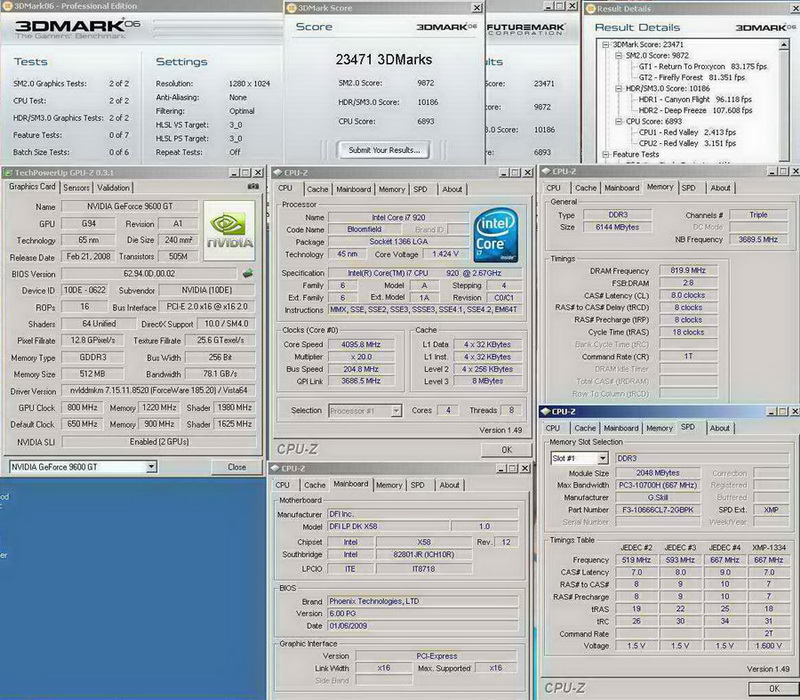Click BIOS Date 01/06/2009 value
The image size is (800, 700).
423,626
